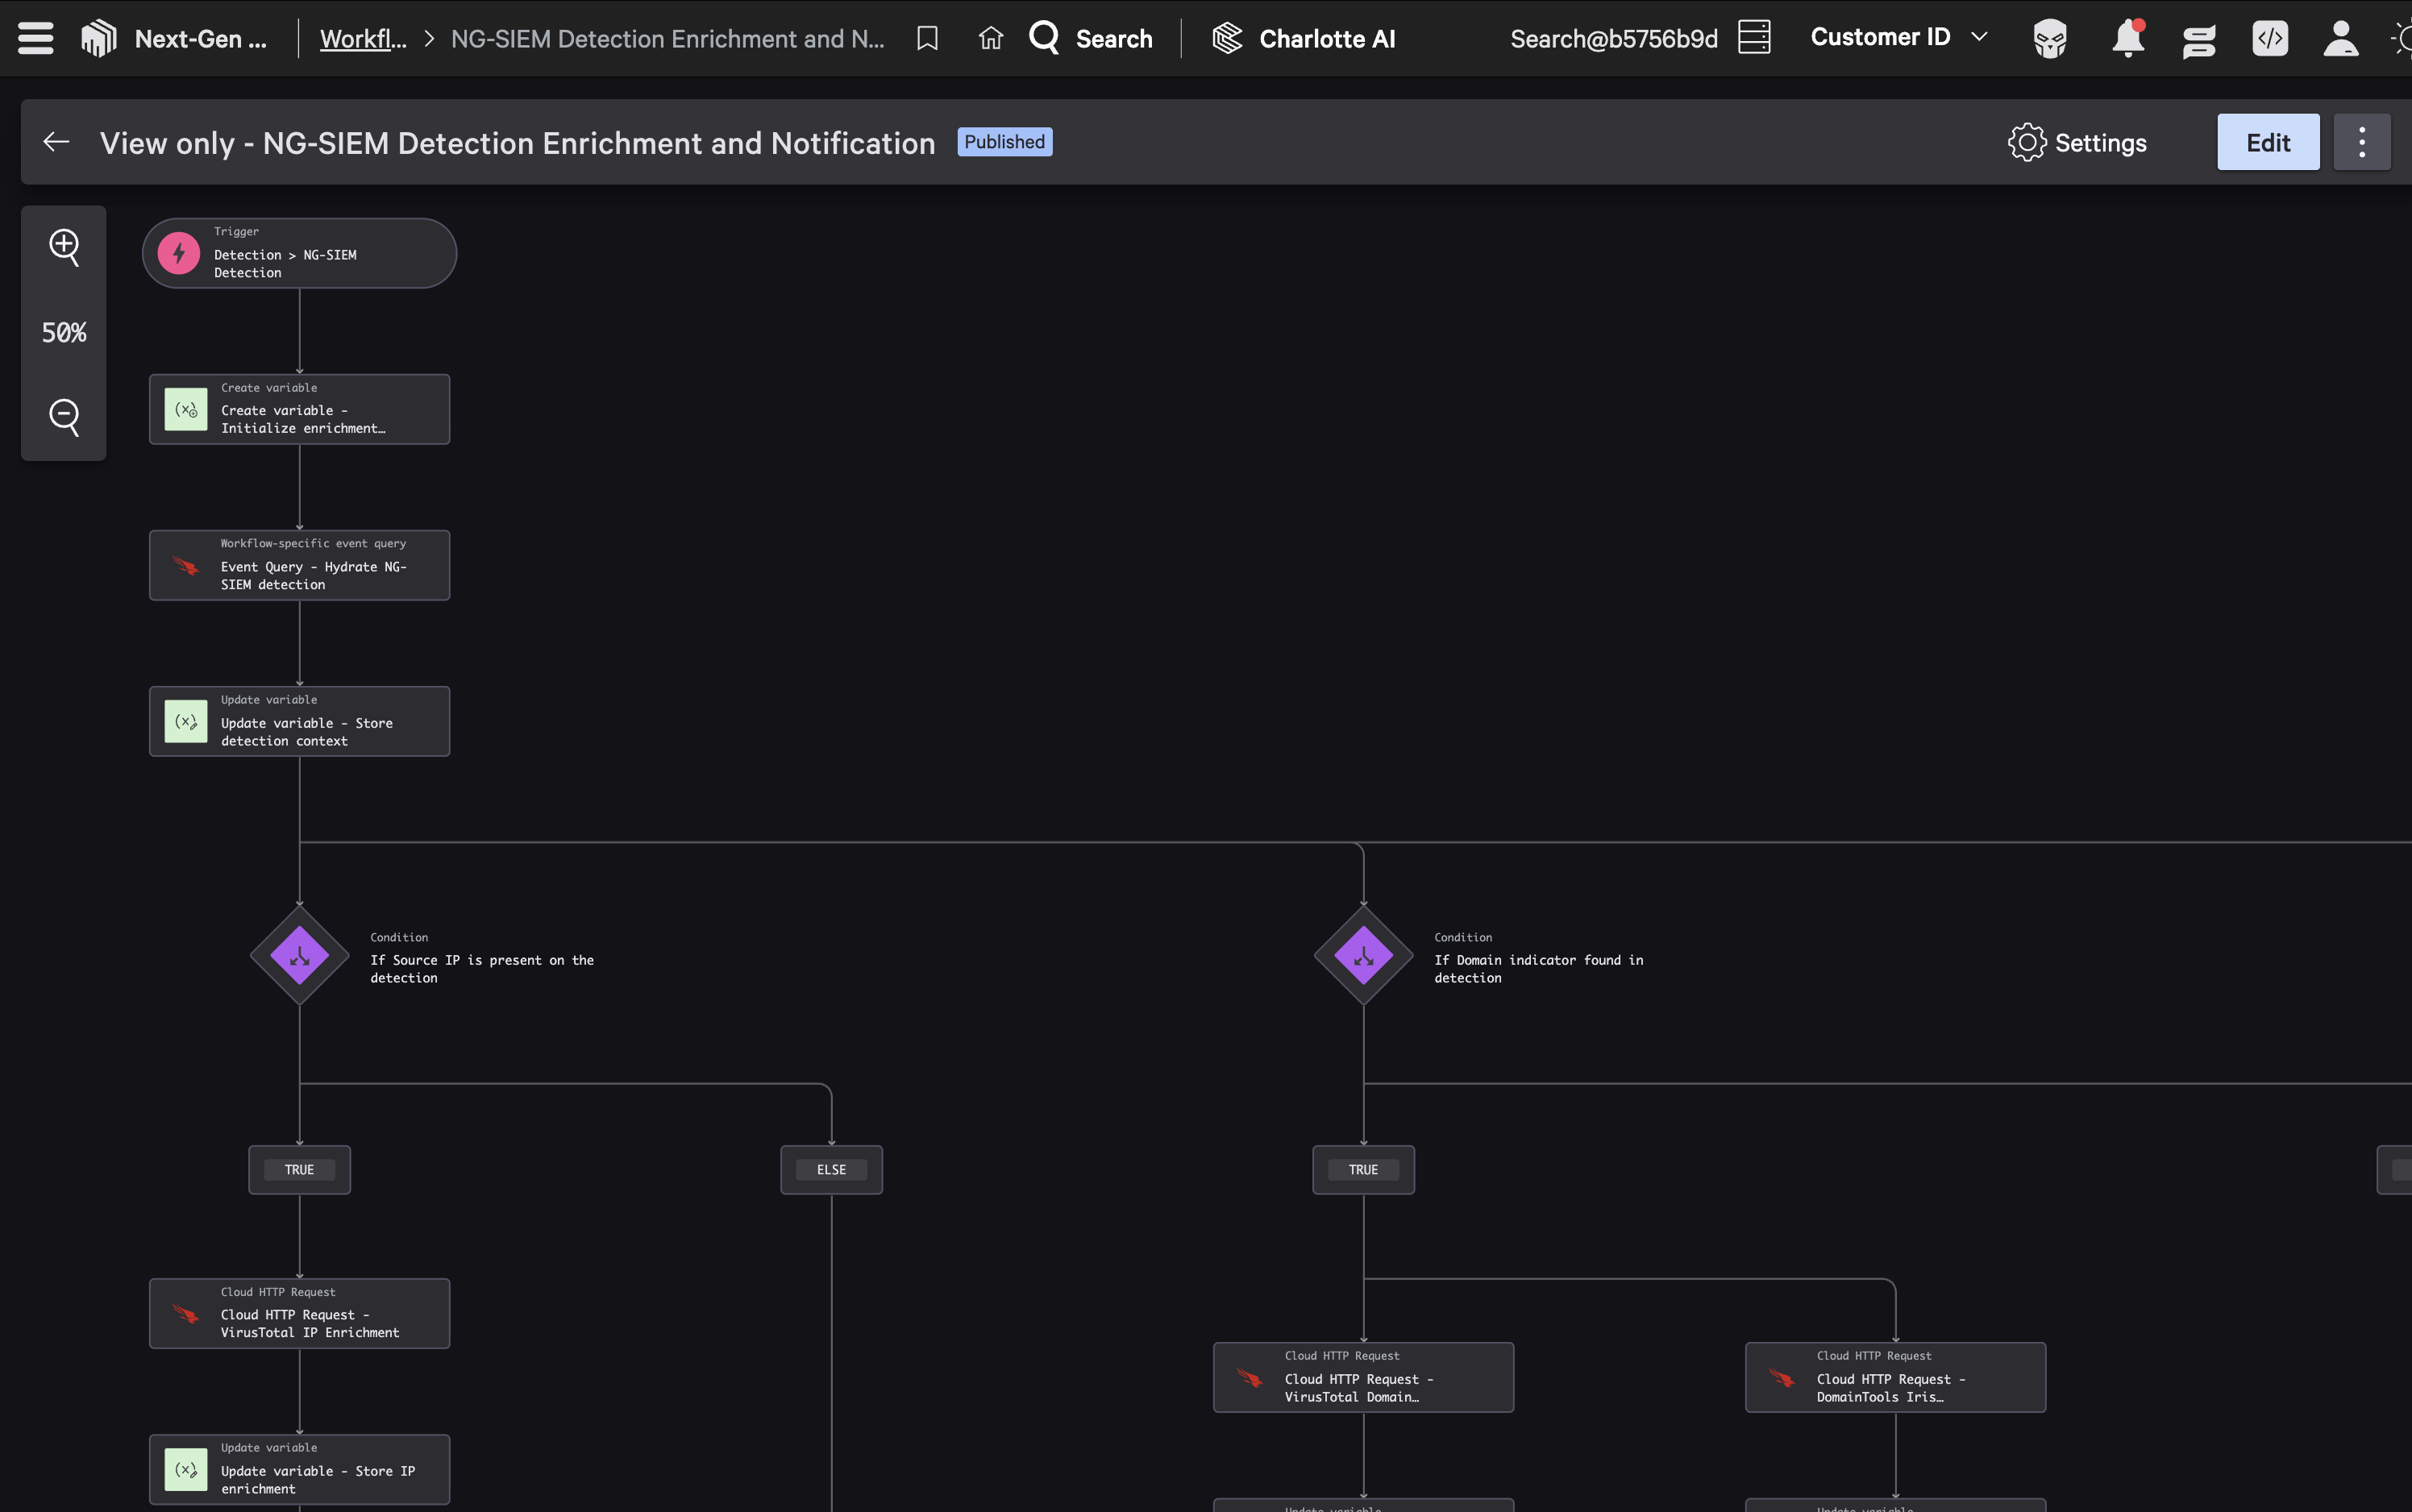This screenshot has width=2412, height=1512.
Task: Click the Search@b5756b9d account label
Action: [x=1614, y=39]
